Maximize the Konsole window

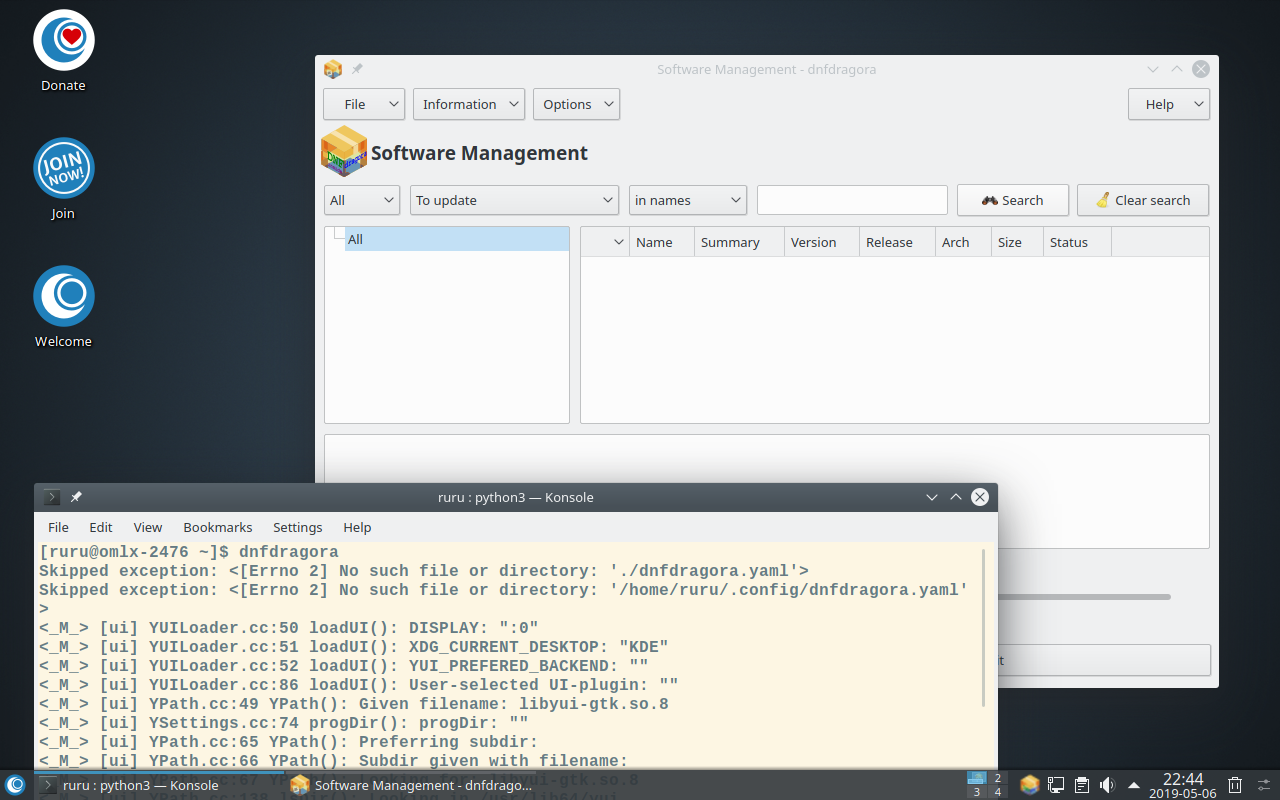[x=956, y=497]
